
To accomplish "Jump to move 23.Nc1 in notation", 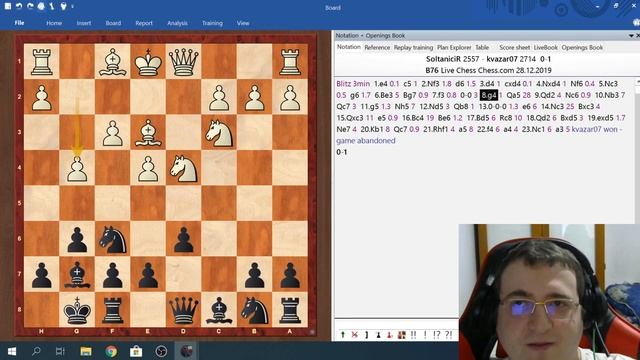I will click(x=534, y=129).
